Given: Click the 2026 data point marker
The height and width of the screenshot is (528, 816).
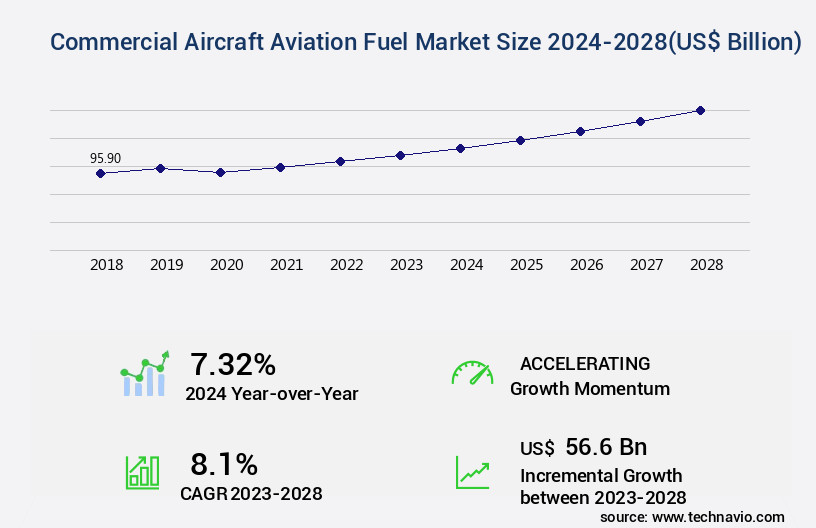Looking at the screenshot, I should [580, 131].
